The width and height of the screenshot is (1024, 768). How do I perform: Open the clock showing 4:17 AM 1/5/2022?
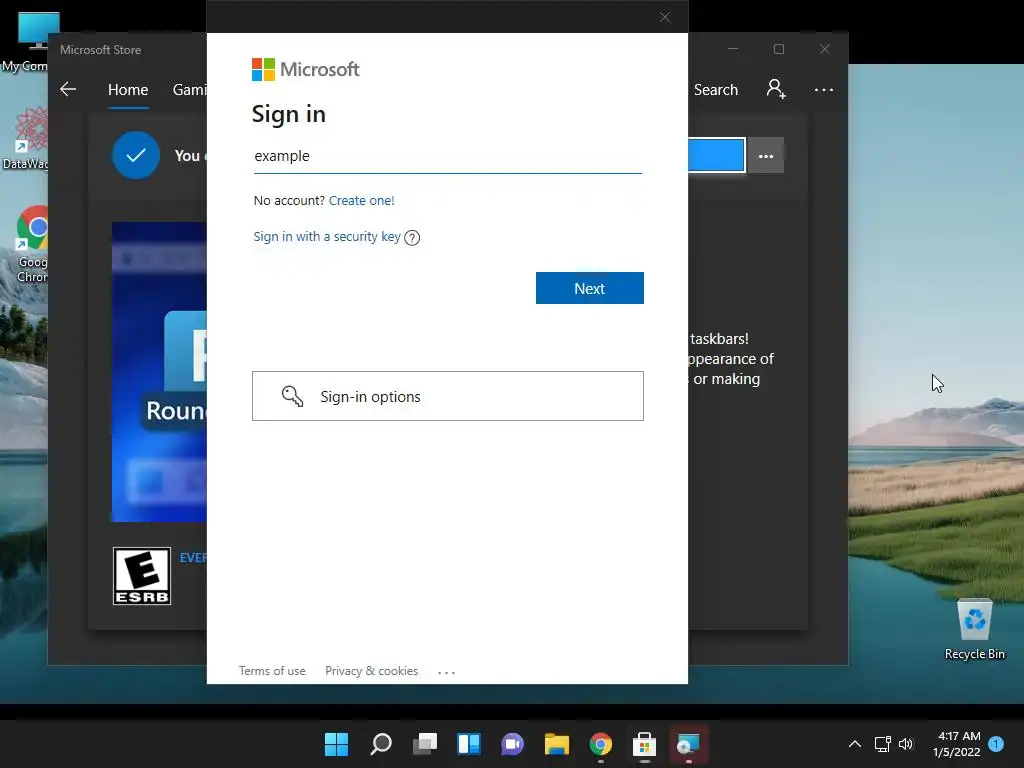957,744
